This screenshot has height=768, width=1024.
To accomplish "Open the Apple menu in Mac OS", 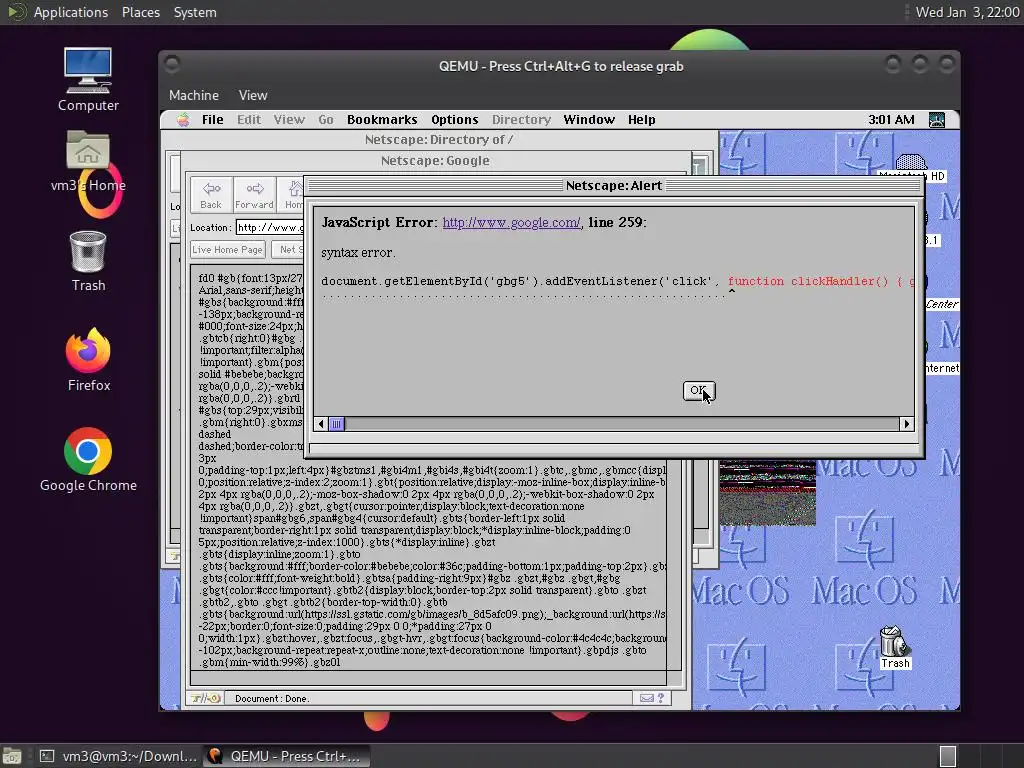I will (x=183, y=120).
